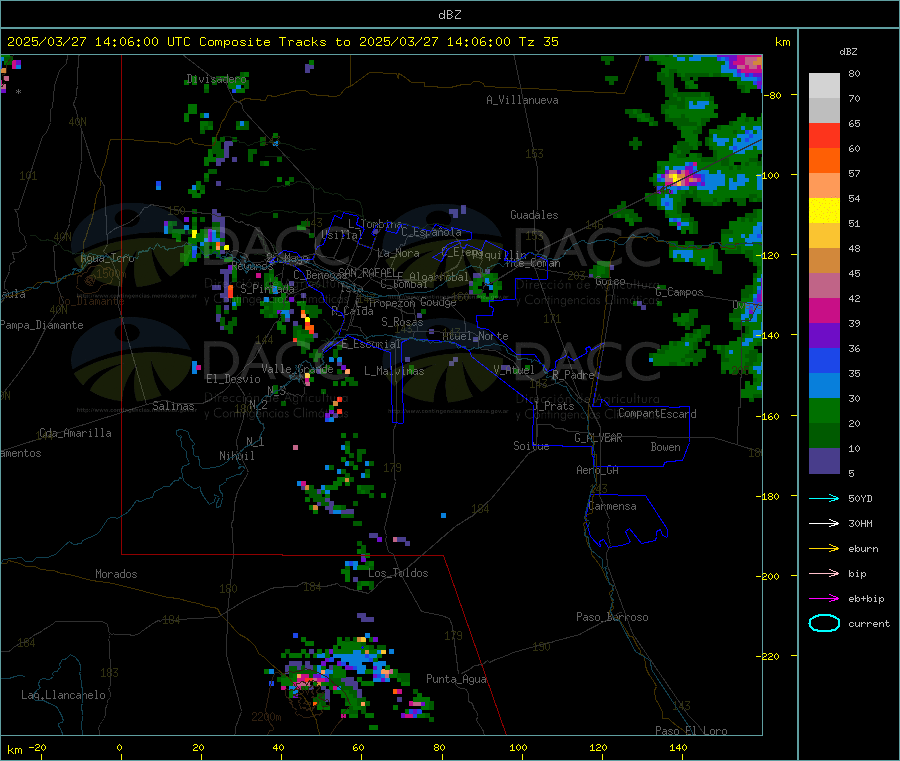This screenshot has height=761, width=900.
Task: Click the 30HM white arrow legend icon
Action: [x=824, y=523]
